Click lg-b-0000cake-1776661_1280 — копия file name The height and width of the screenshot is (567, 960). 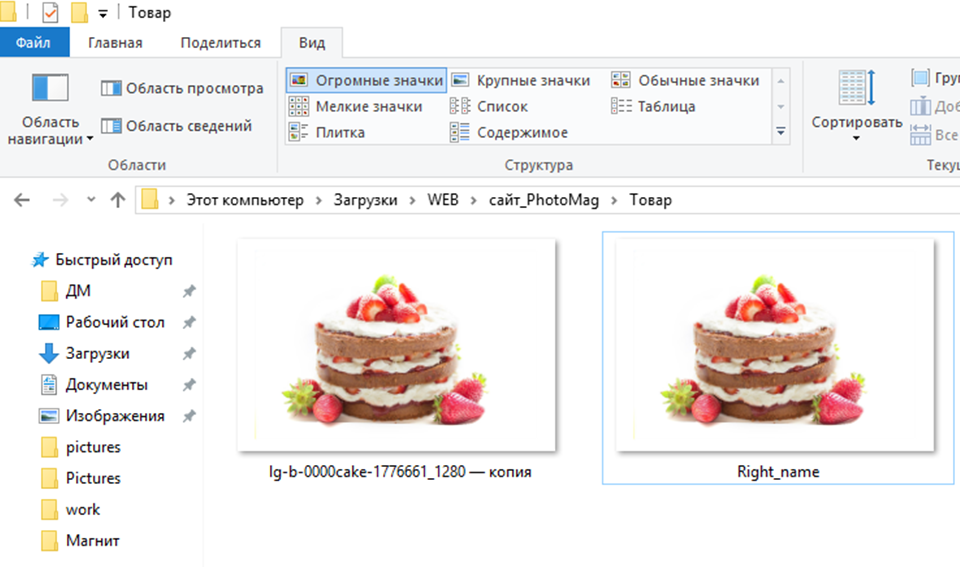[400, 472]
